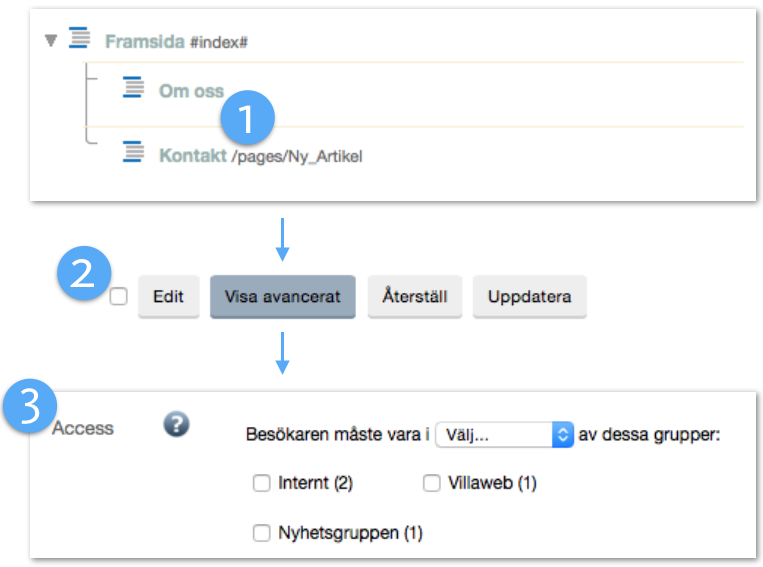
Task: Click the Om oss page icon
Action: tap(133, 88)
